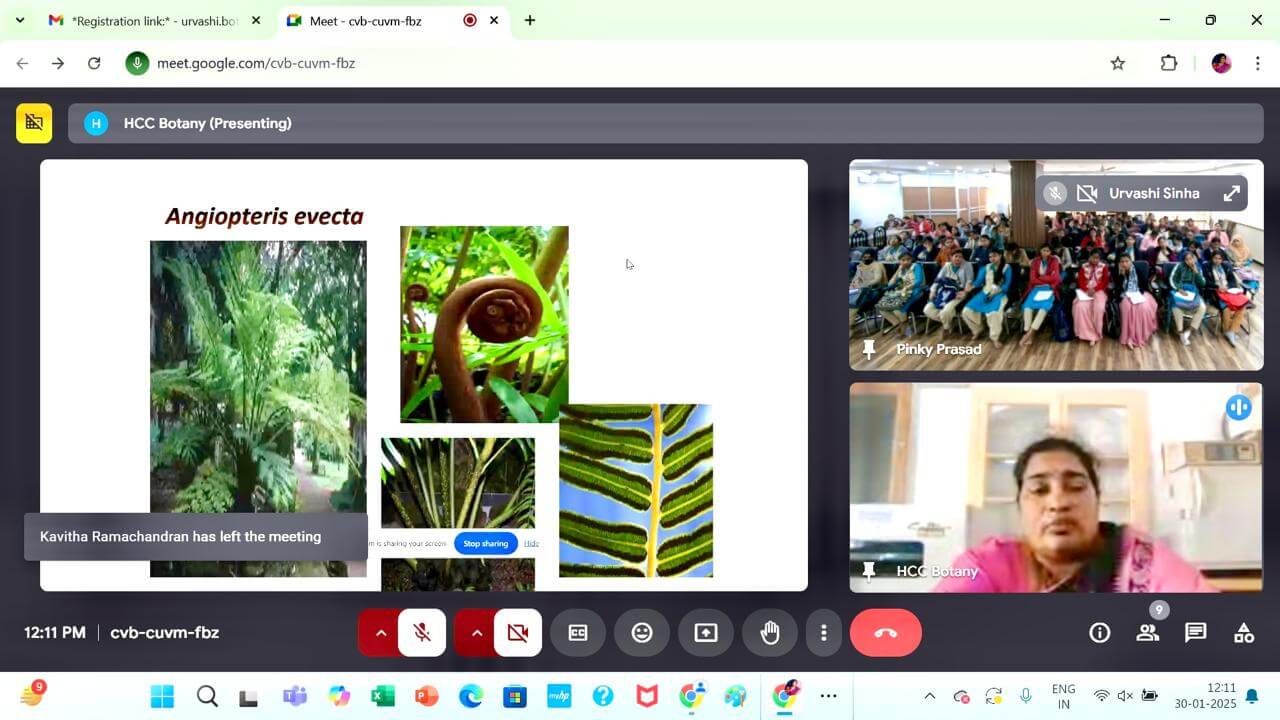Open the three-dot More options menu

[x=823, y=633]
